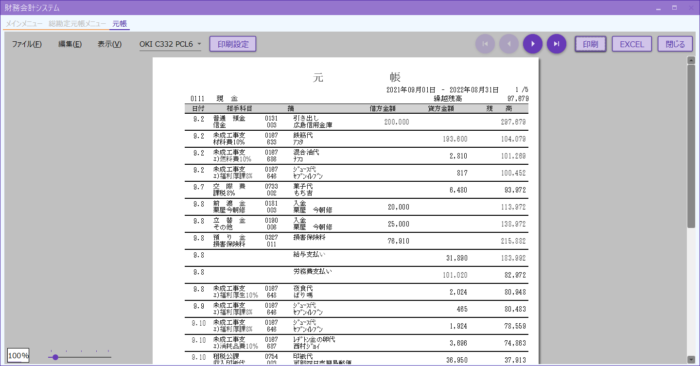
Task: Switch to the メインメニュー tab
Action: point(24,24)
